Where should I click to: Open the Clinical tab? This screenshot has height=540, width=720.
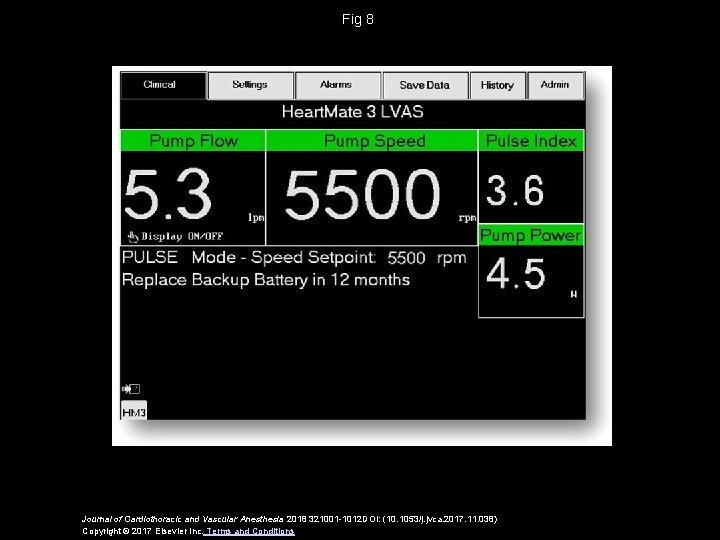163,85
